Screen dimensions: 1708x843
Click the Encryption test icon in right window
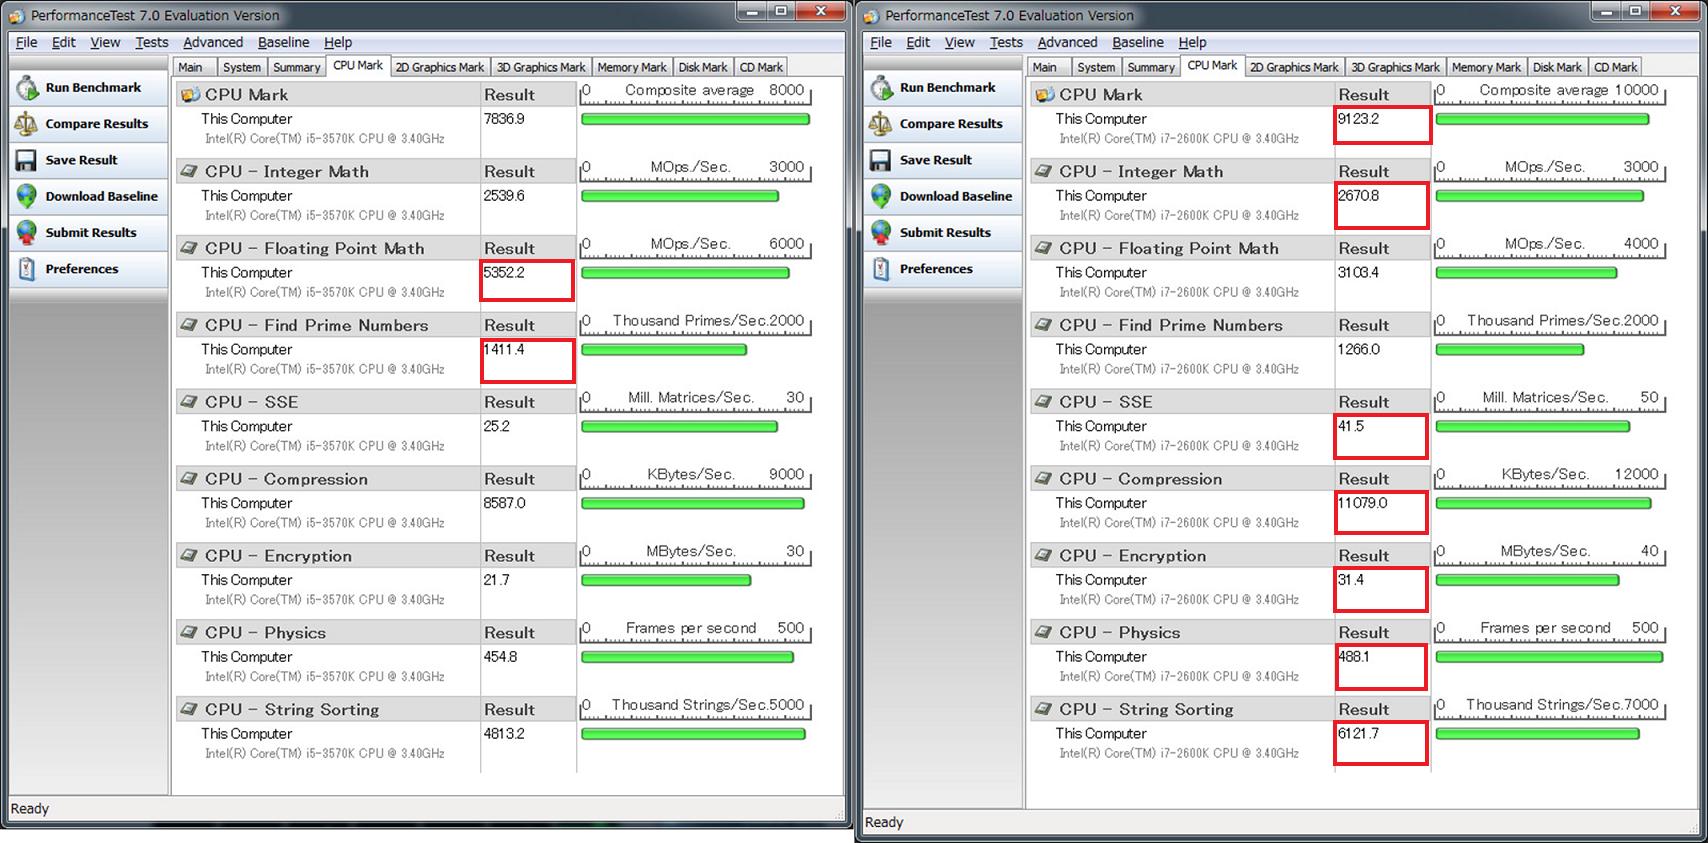[x=1043, y=556]
